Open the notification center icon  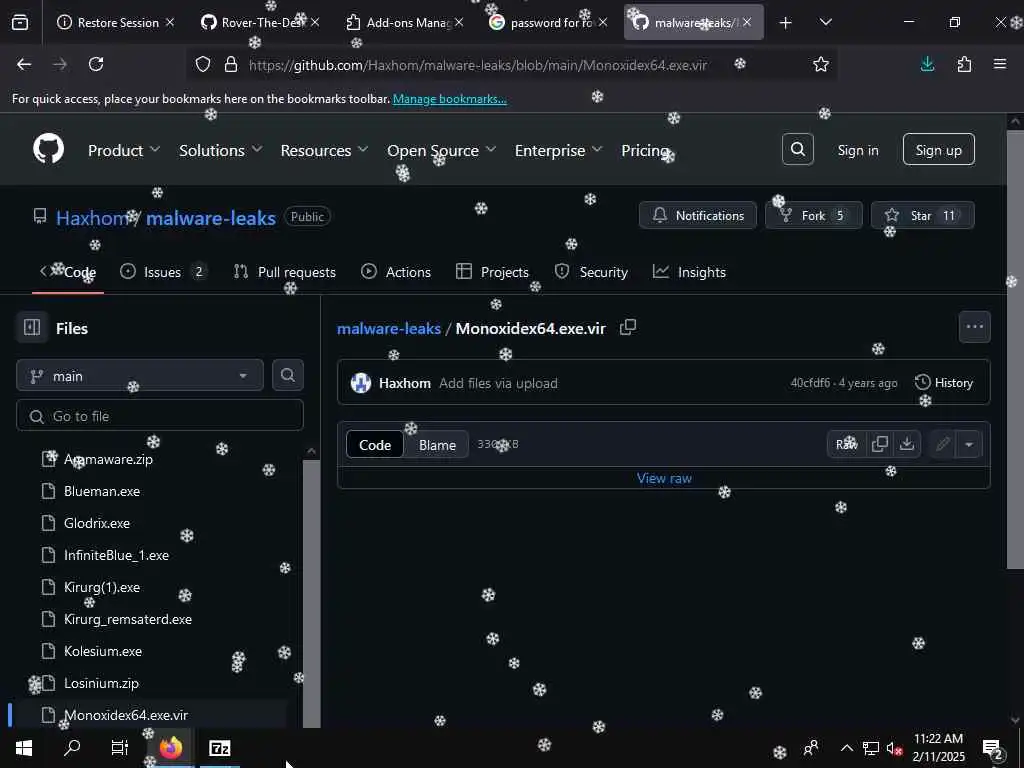992,748
